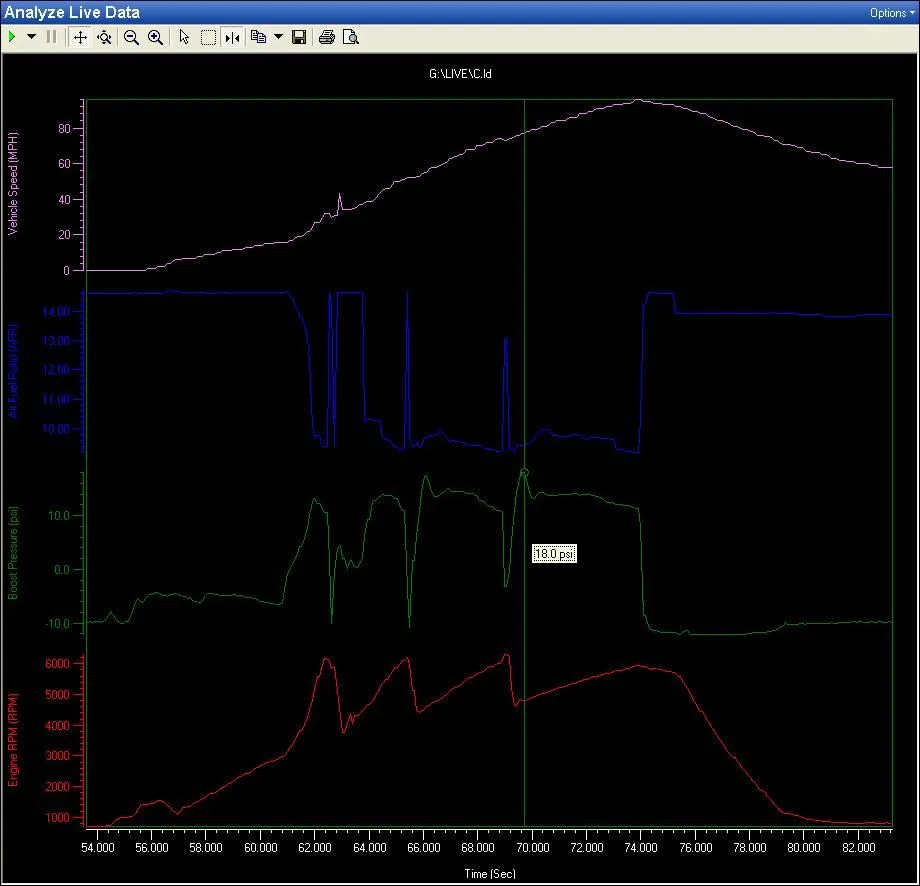
Task: Click the cursor marker on boost peak
Action: tap(524, 472)
